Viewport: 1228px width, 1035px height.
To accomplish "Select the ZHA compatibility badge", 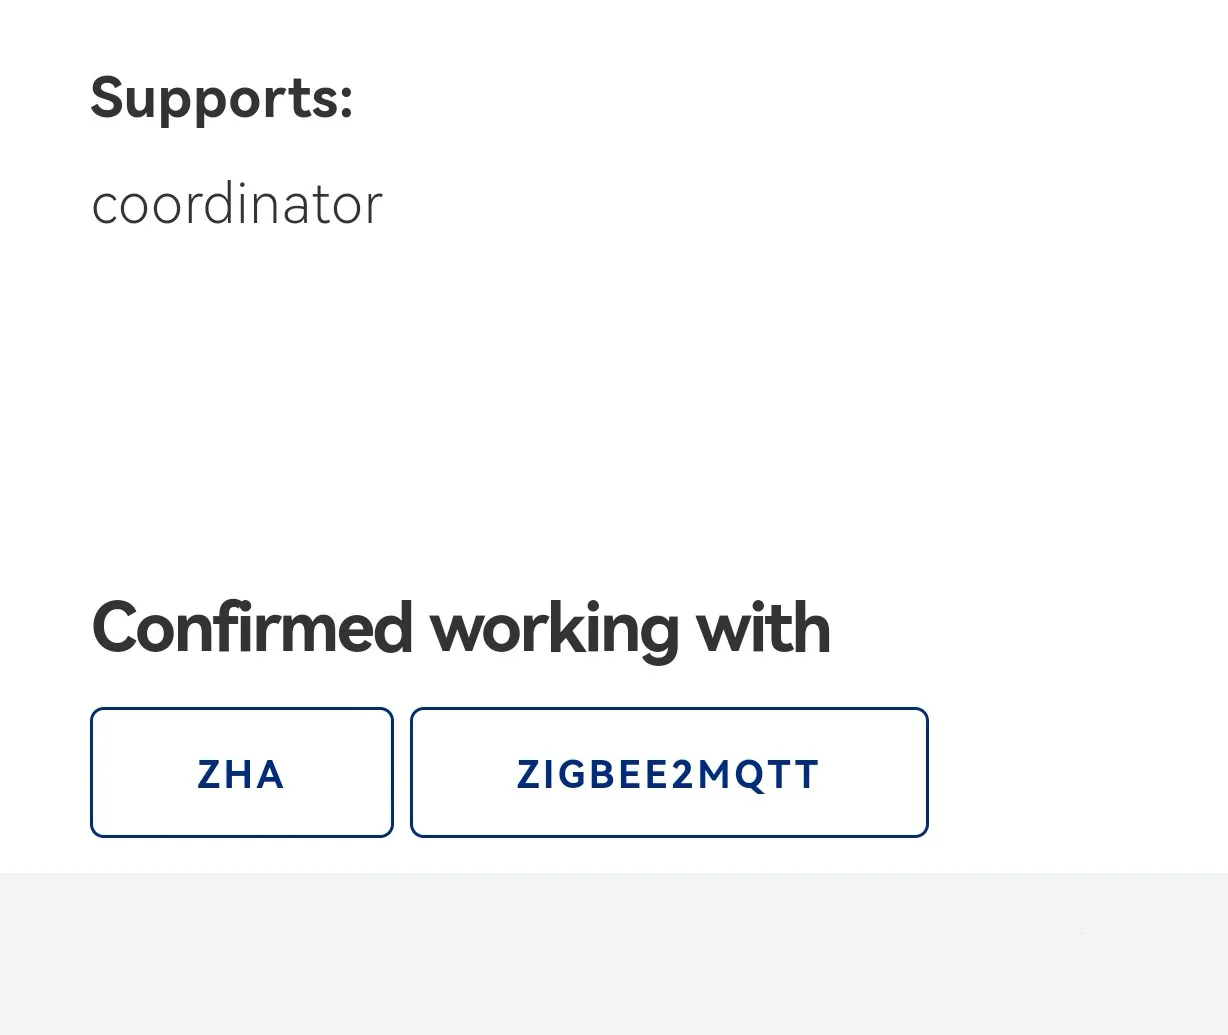I will point(241,773).
